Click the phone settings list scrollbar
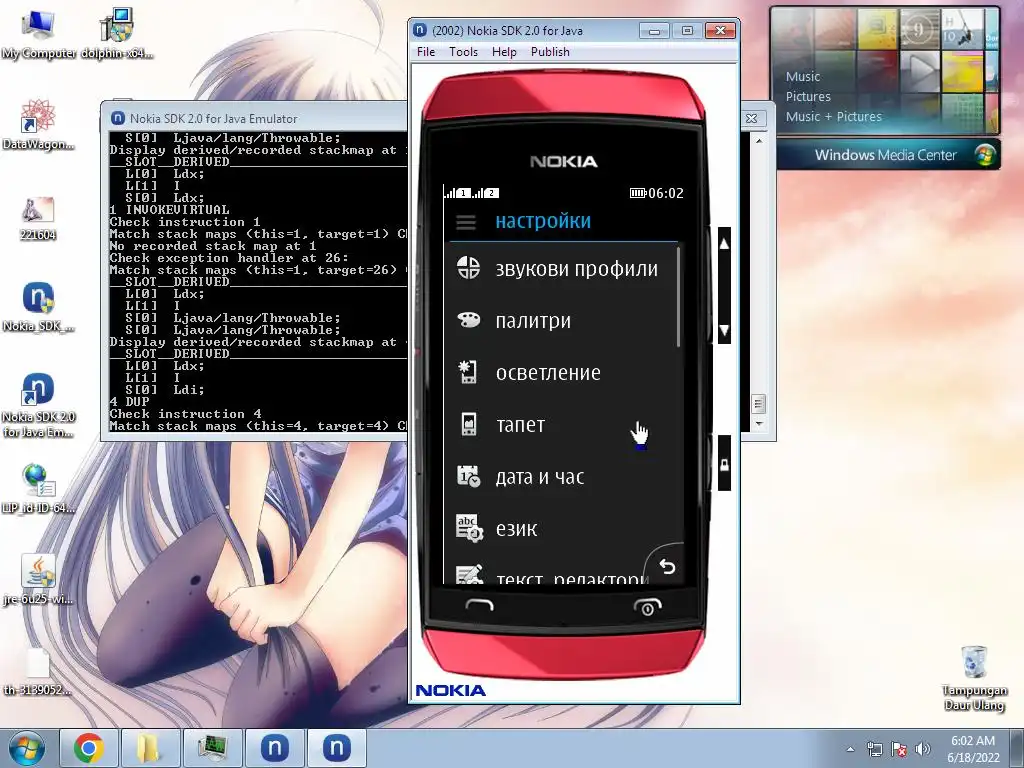Viewport: 1024px width, 768px height. point(679,295)
